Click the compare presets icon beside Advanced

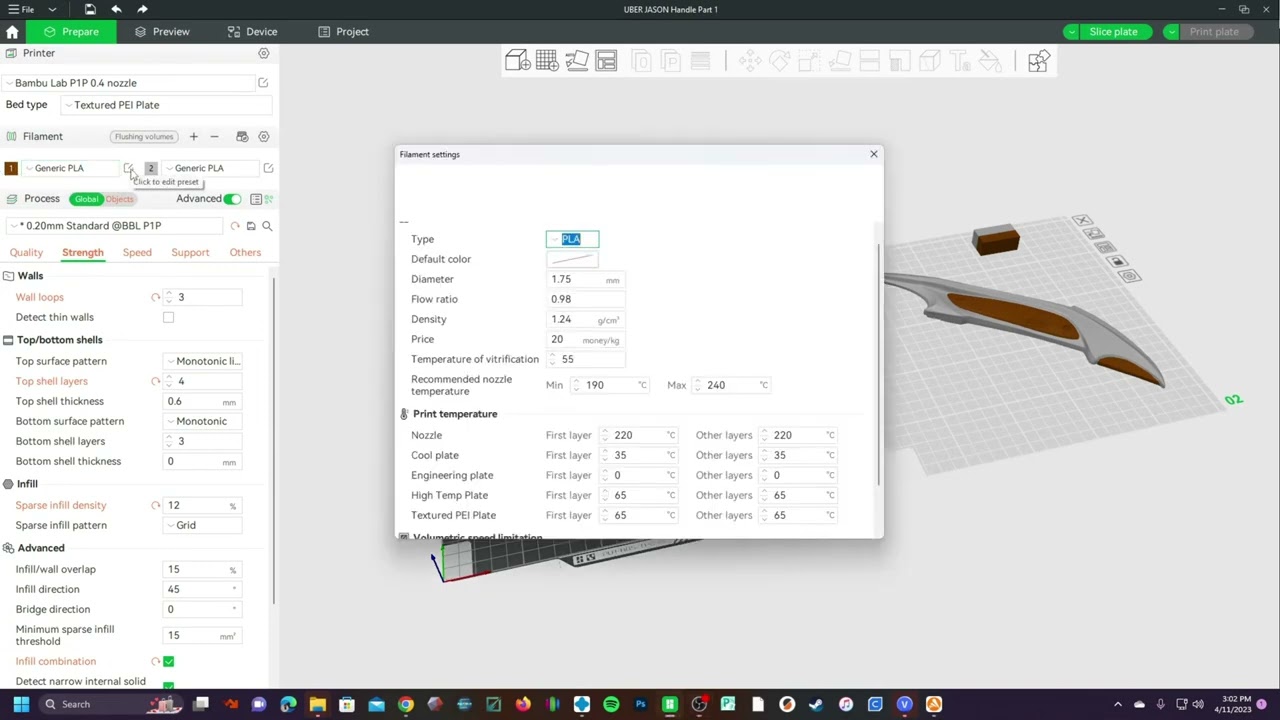[256, 199]
